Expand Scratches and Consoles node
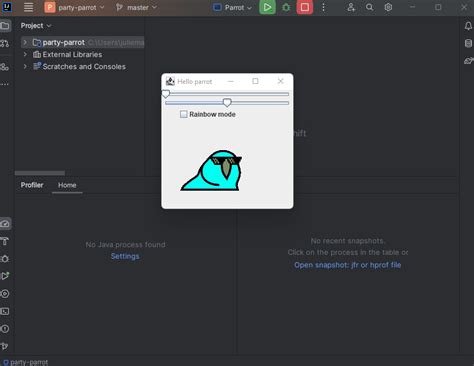The image size is (474, 366). click(x=25, y=66)
